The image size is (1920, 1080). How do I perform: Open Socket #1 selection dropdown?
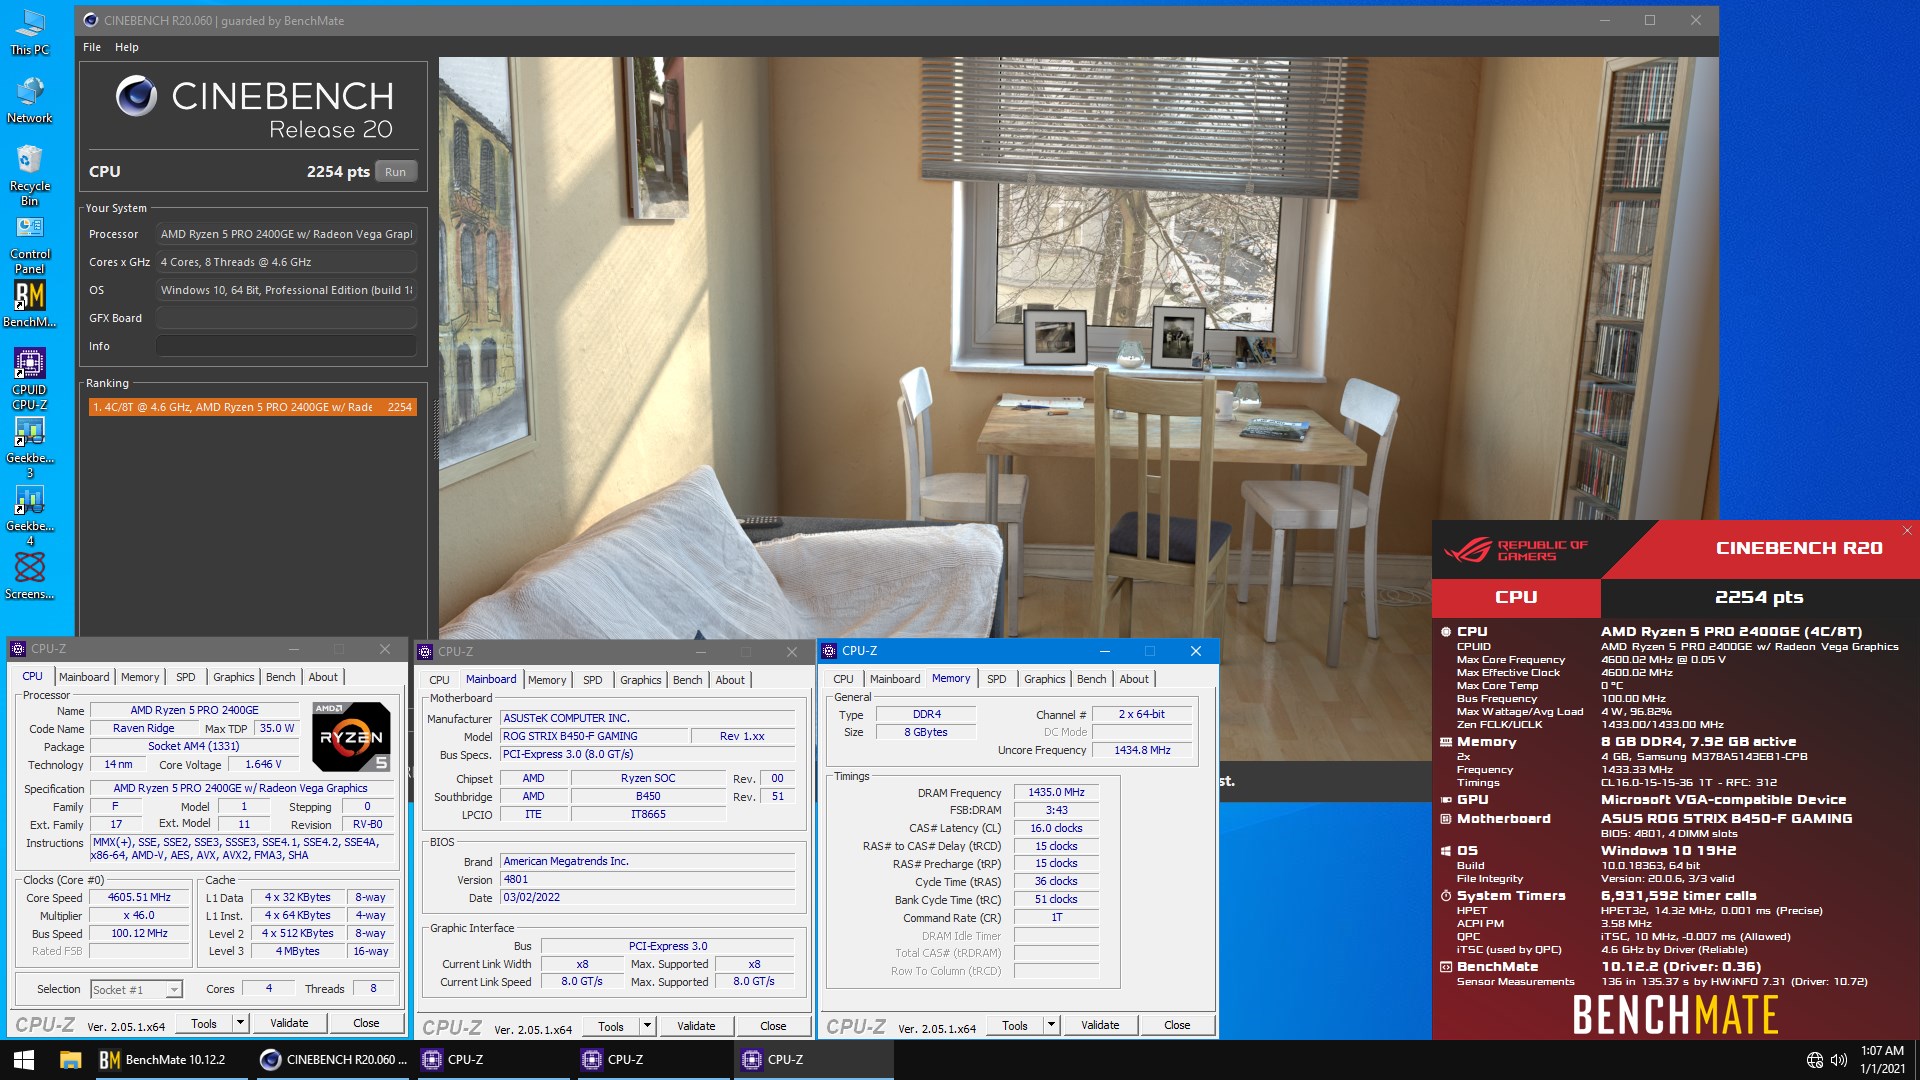(136, 990)
